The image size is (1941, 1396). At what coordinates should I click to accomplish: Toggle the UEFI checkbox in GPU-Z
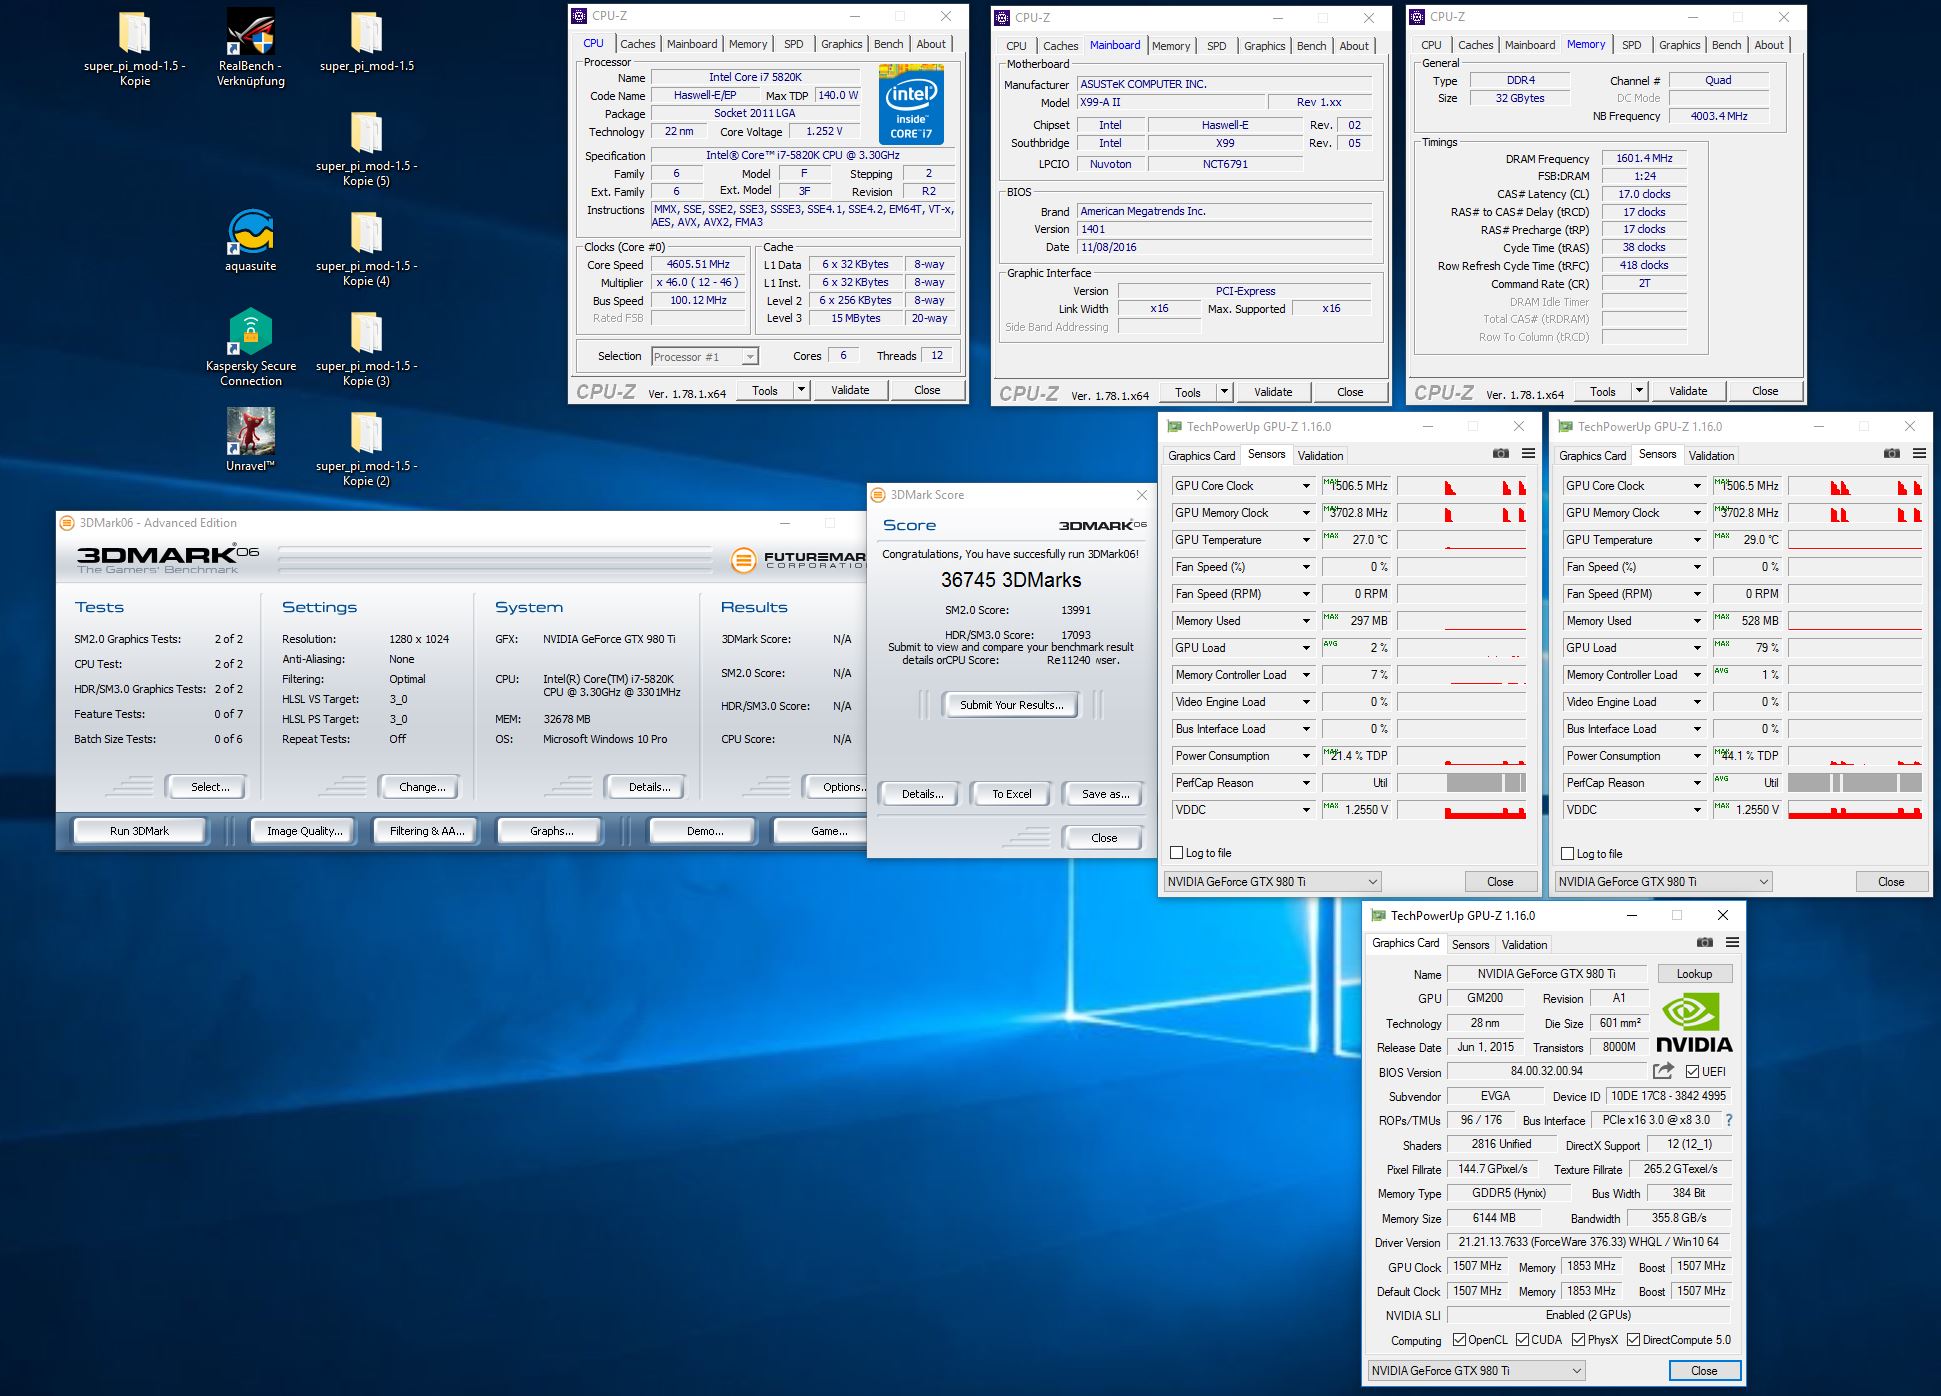coord(1693,1072)
